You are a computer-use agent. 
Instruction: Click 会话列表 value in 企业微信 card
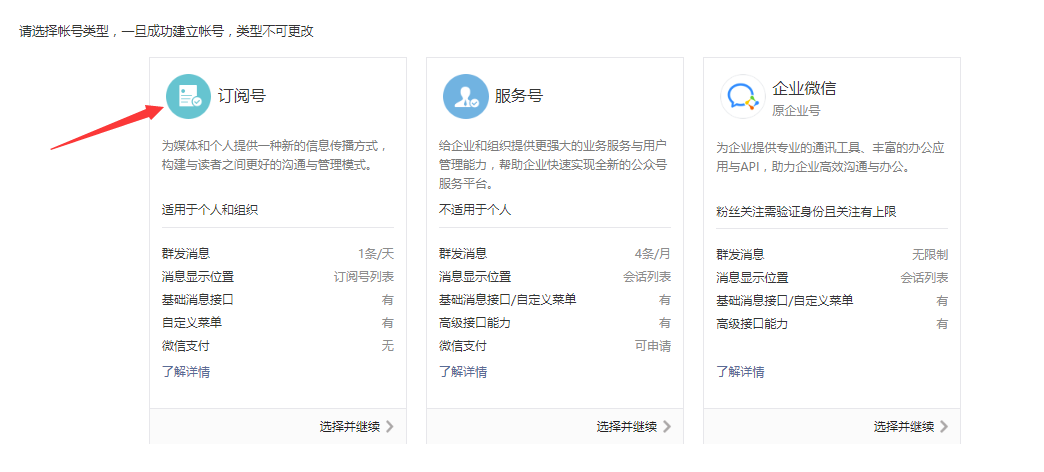[x=924, y=278]
